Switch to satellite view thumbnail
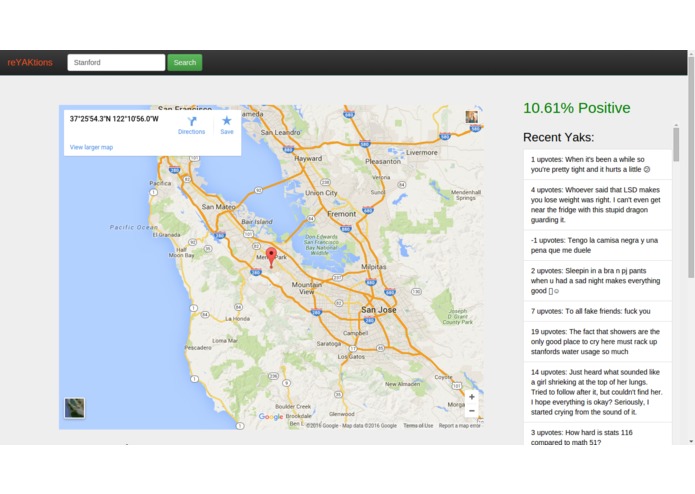Screen dimensions: 695x494 (x=74, y=408)
